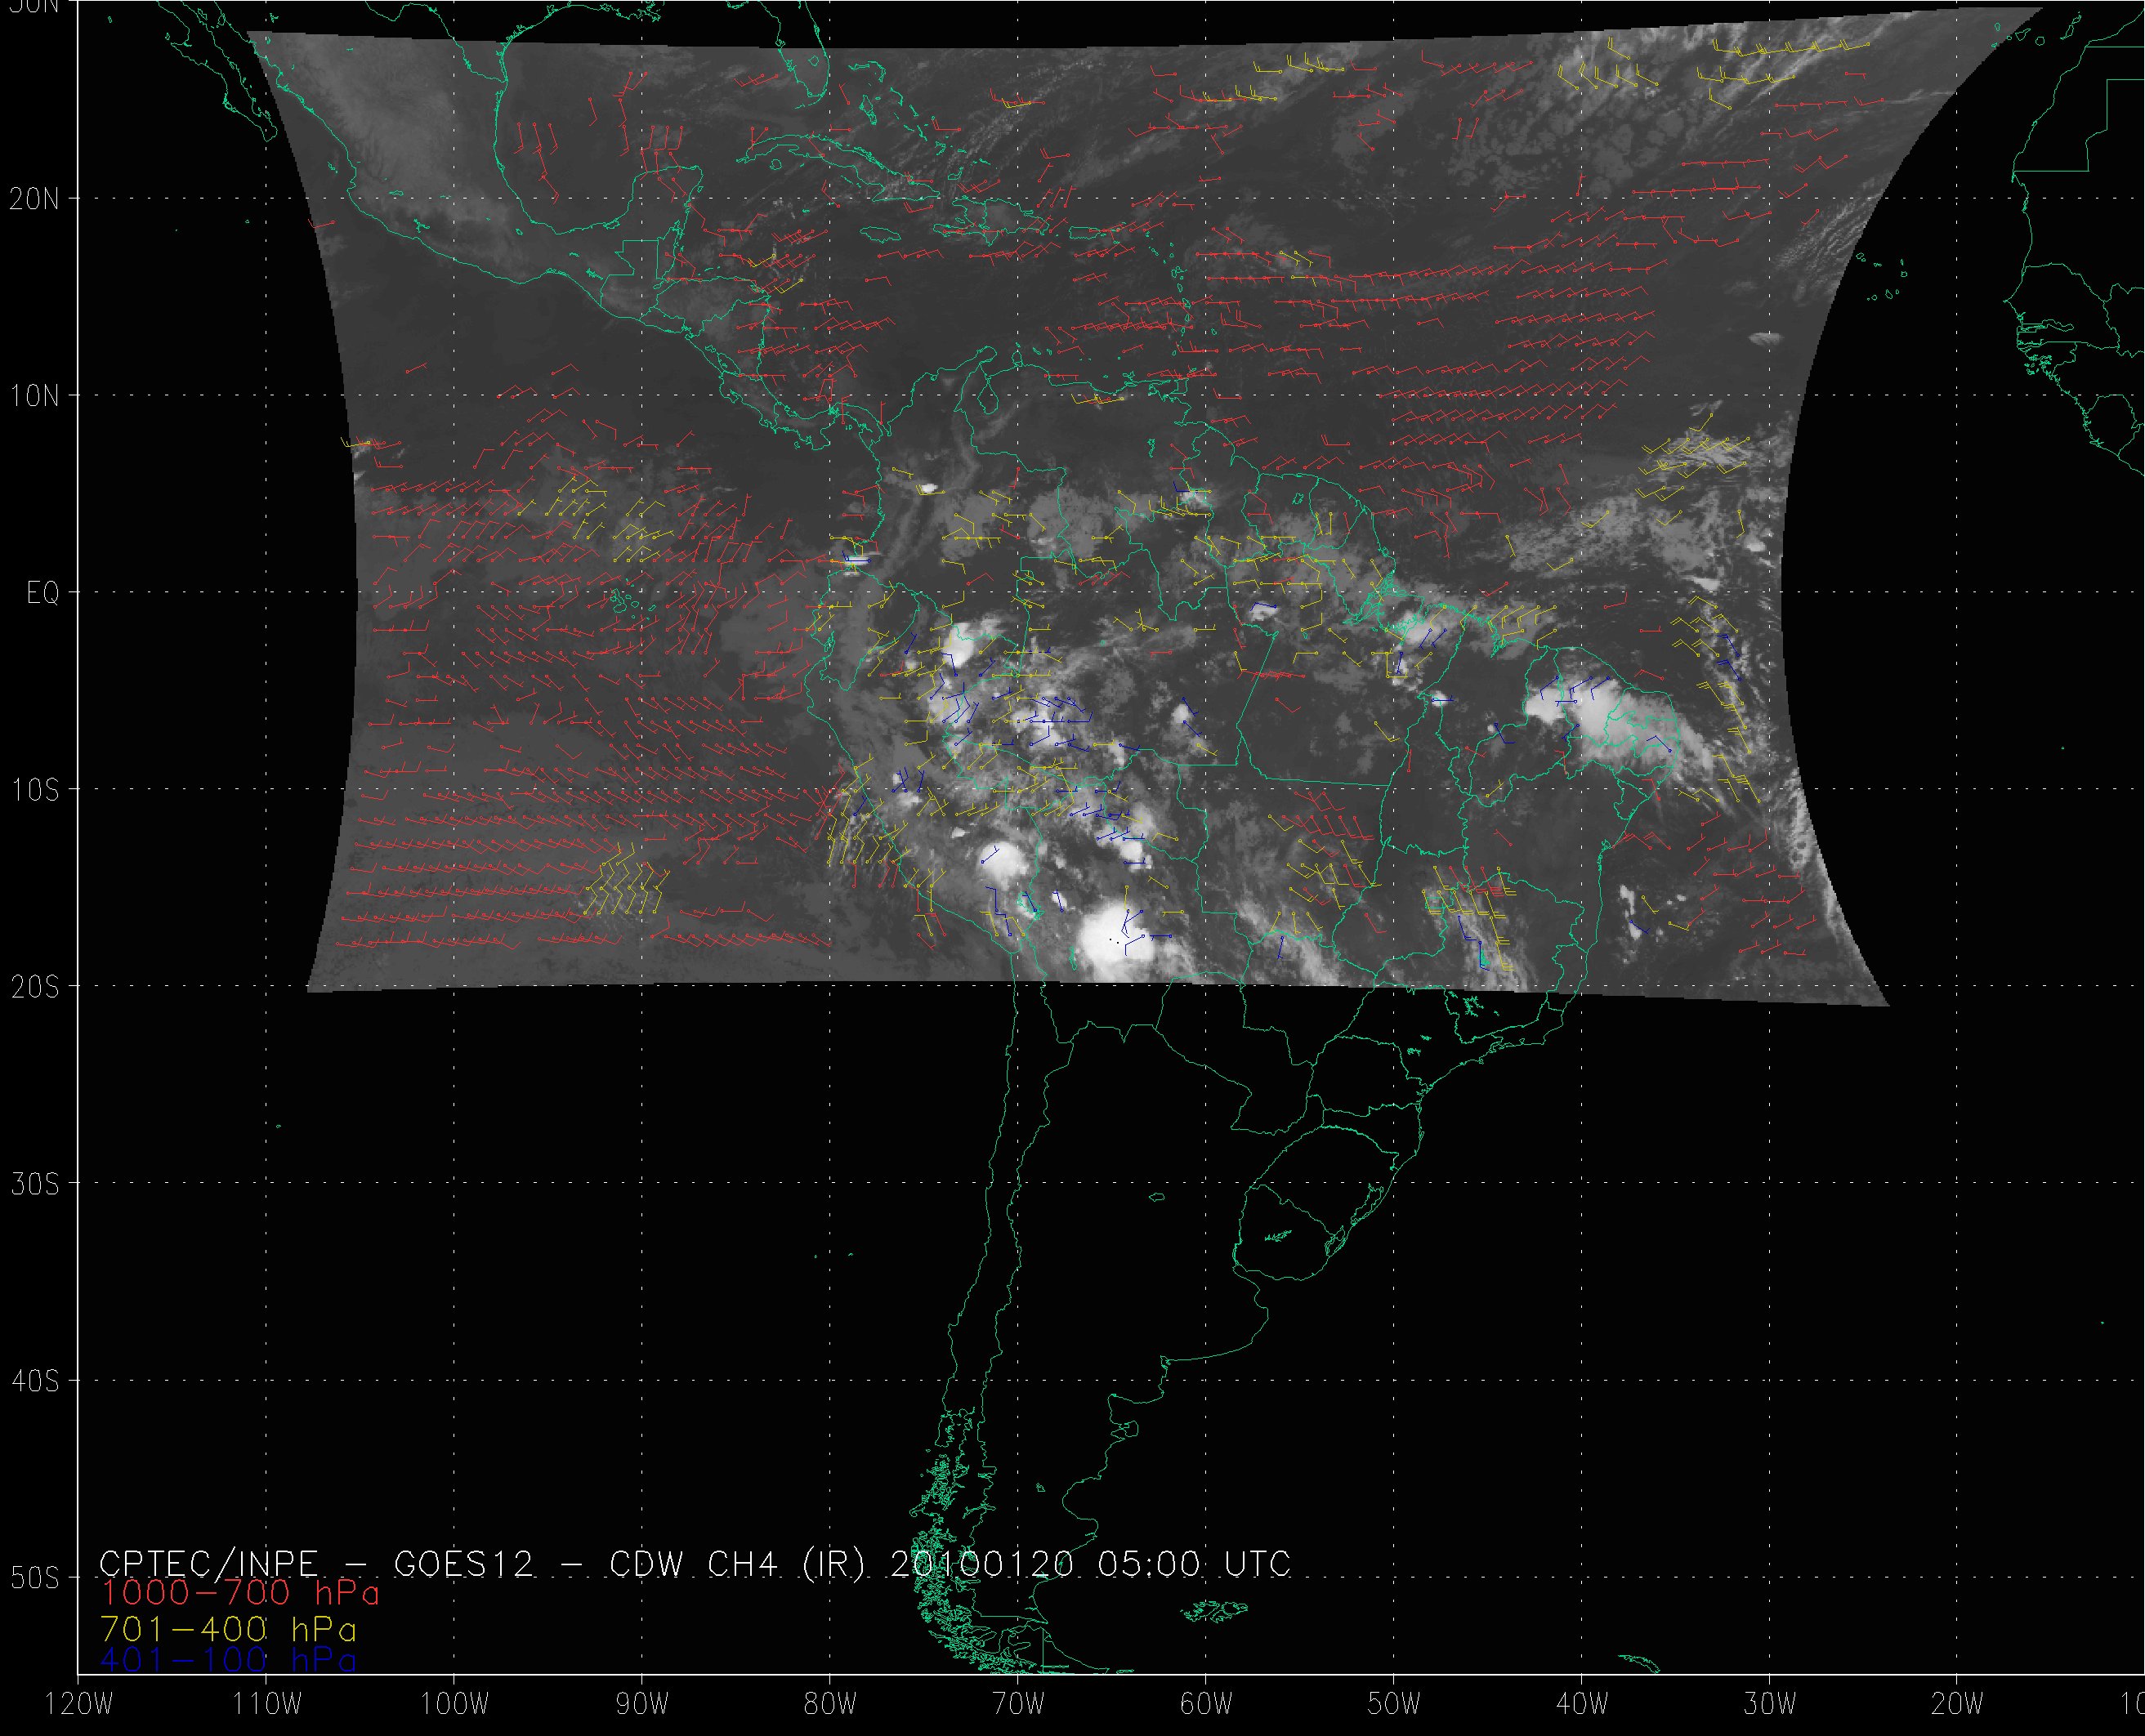
Task: Click the 50W longitude axis label
Action: (x=1394, y=1705)
